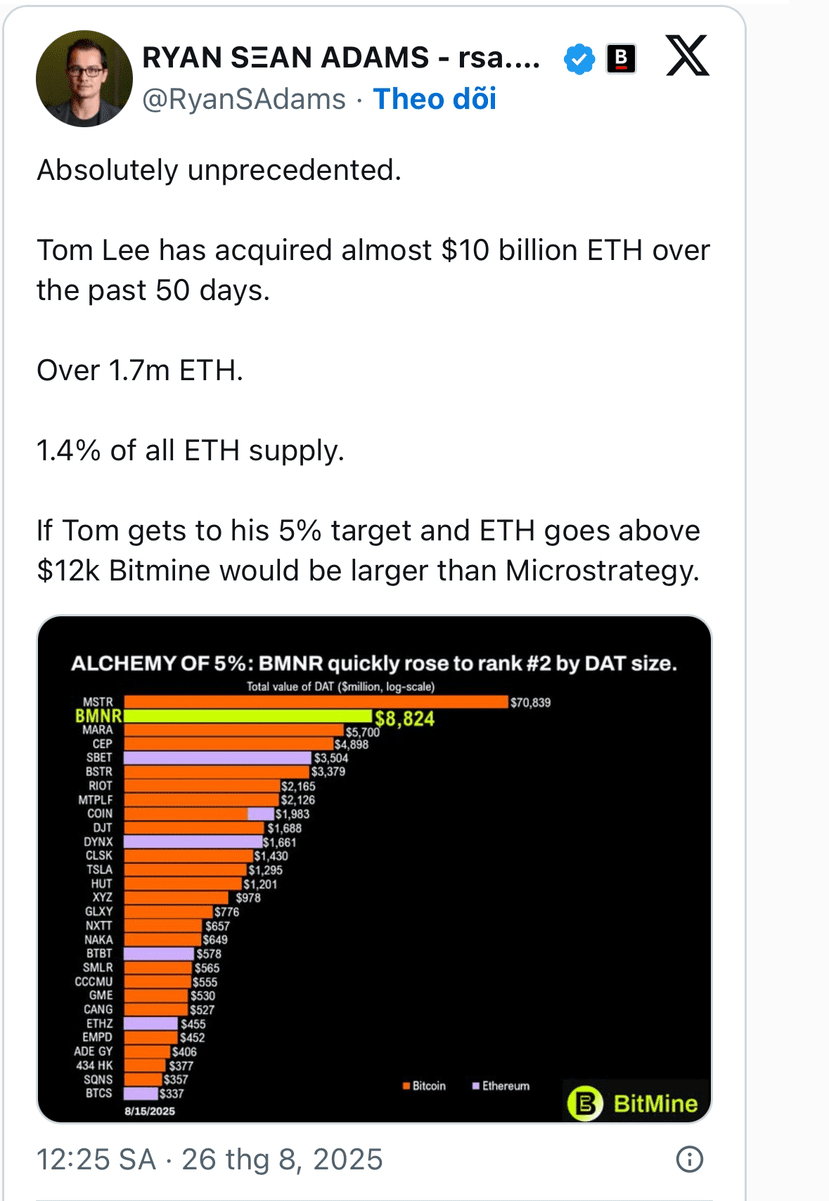Click the BitMine logo in chart
This screenshot has width=829, height=1201.
pos(635,1104)
